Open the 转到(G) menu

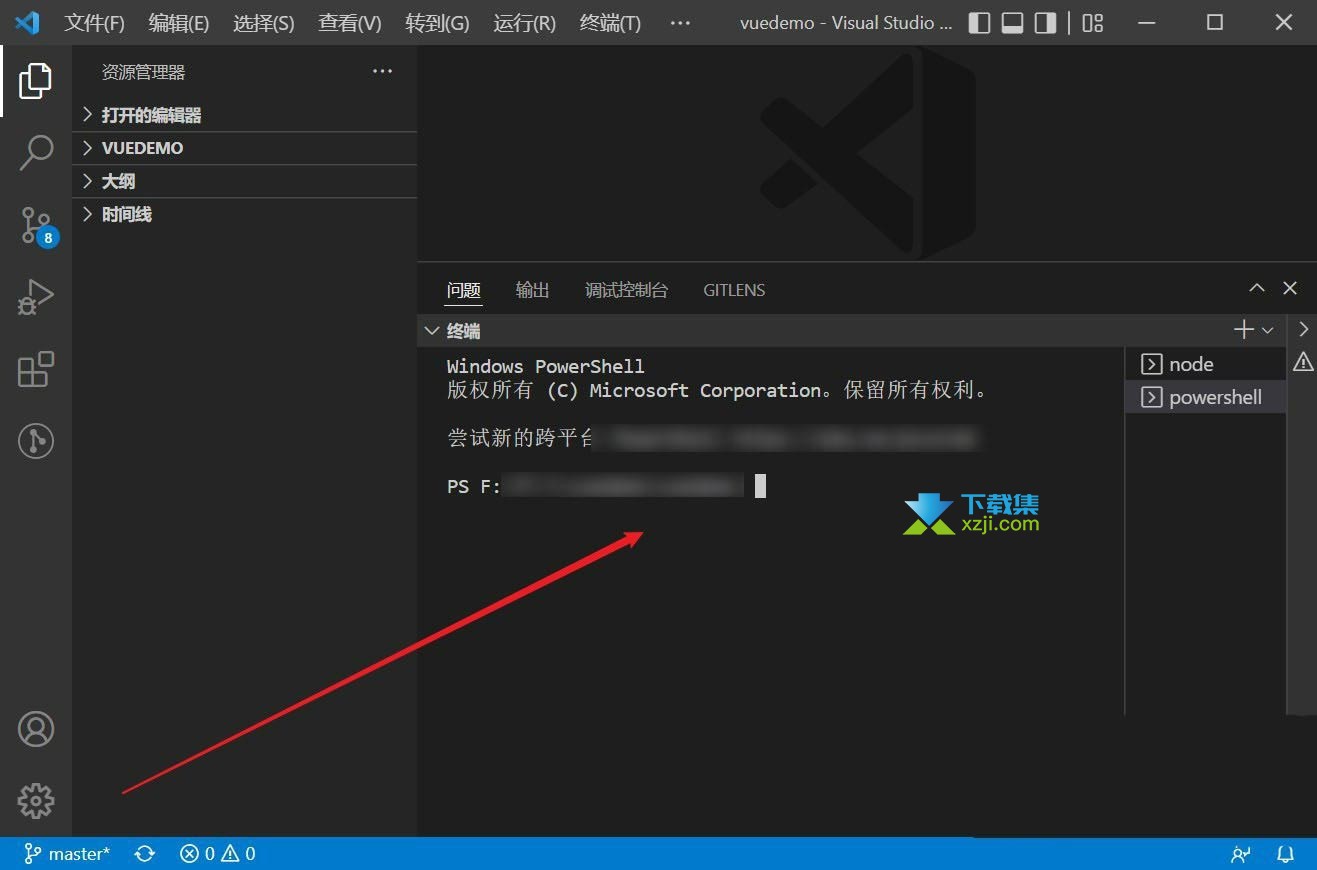click(x=437, y=23)
